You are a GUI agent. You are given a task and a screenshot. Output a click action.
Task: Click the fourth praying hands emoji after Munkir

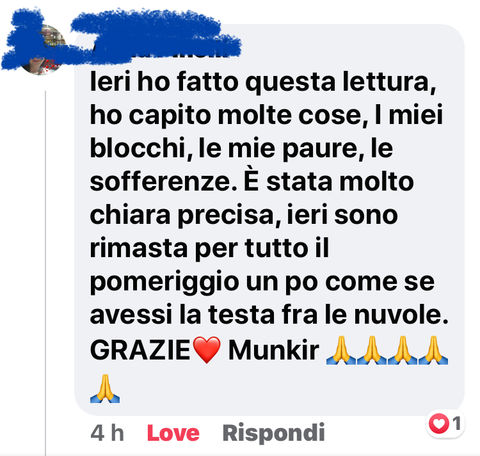tap(433, 350)
